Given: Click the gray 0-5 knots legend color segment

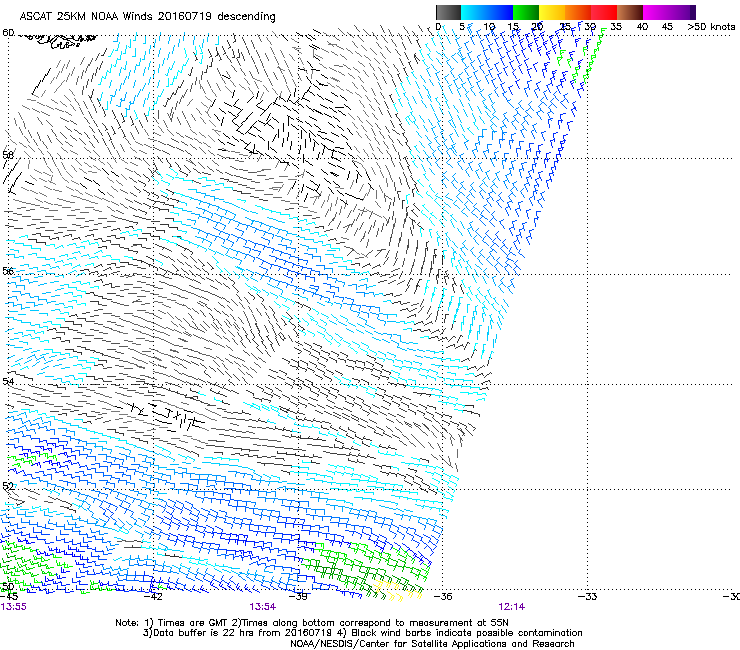Looking at the screenshot, I should tap(448, 12).
